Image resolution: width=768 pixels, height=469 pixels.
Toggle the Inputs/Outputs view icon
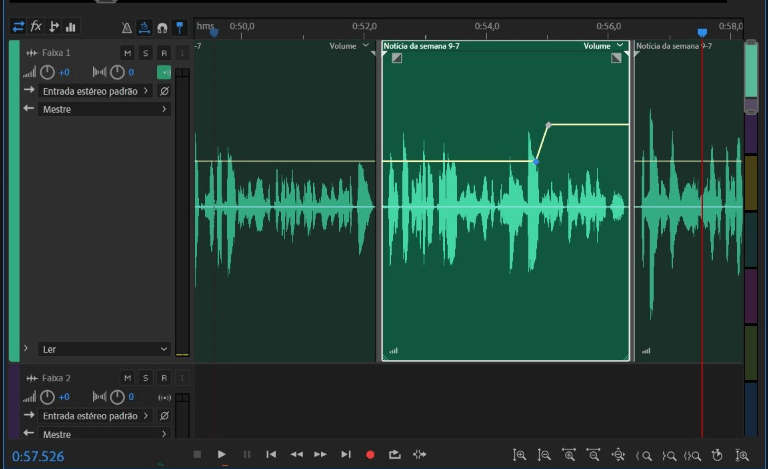(19, 26)
